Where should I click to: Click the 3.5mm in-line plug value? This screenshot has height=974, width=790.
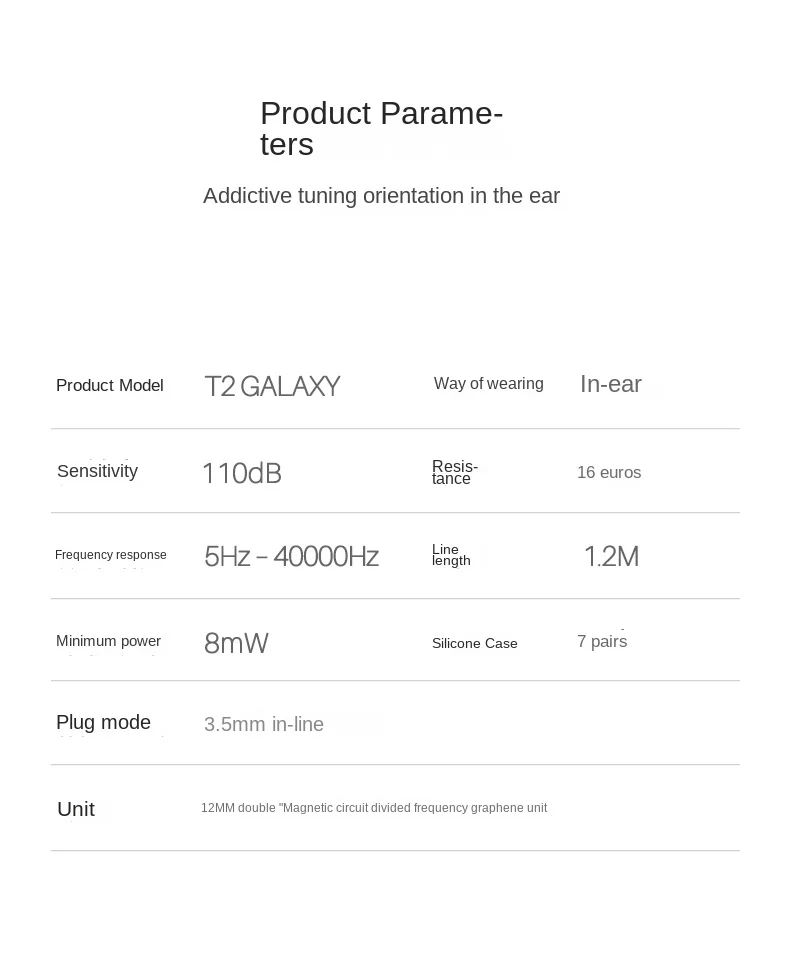264,724
